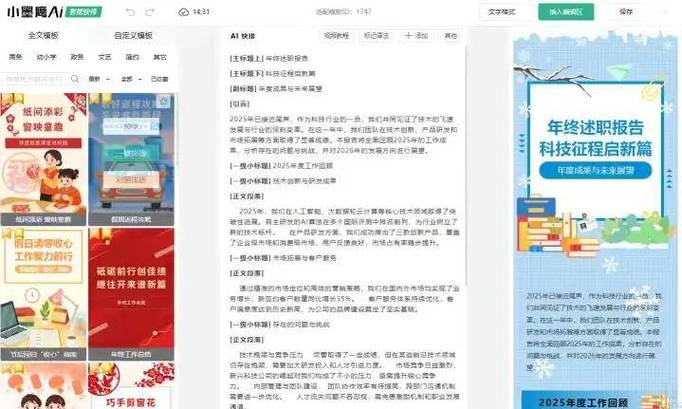Click the intro paragraph starting 2025年已接近尾声
Viewport: 682px width, 409px height.
(344, 135)
